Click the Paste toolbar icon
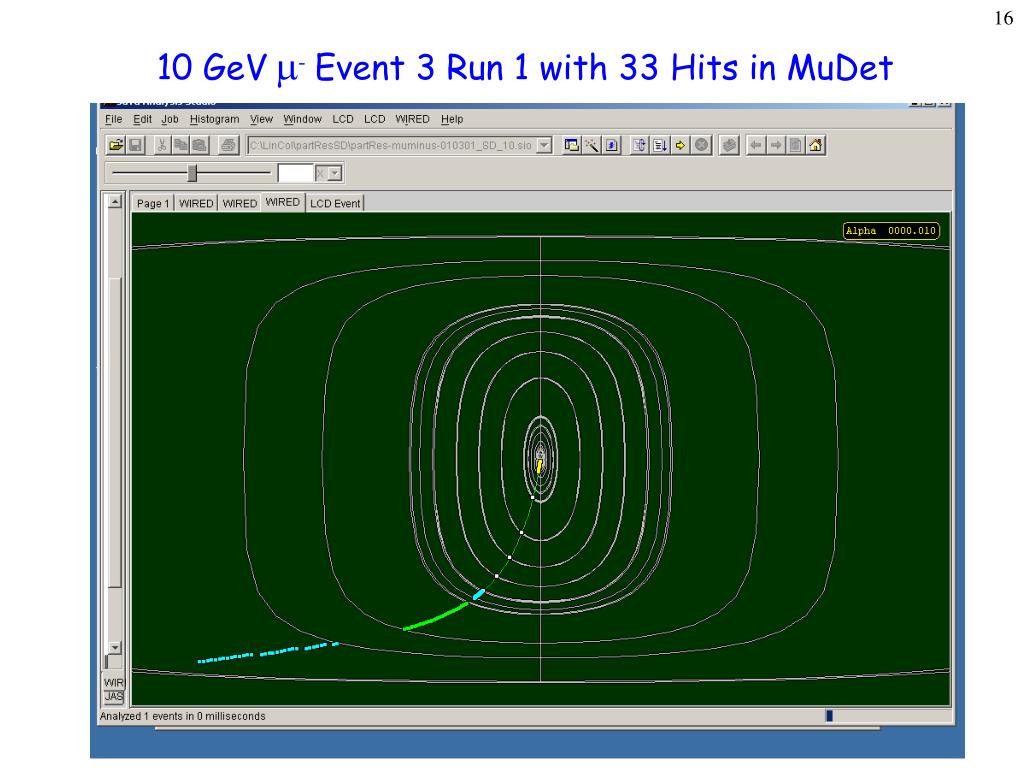1024x768 pixels. click(x=200, y=145)
